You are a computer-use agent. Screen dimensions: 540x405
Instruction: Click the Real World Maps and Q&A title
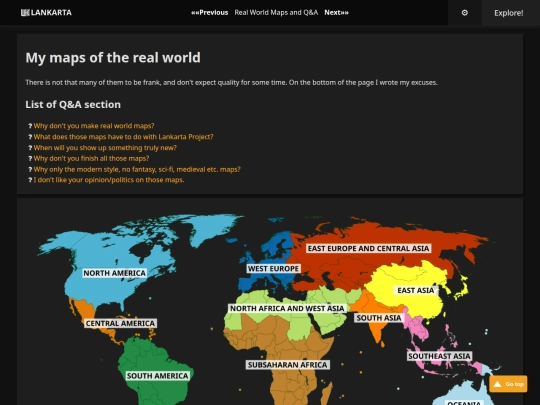[x=276, y=13]
